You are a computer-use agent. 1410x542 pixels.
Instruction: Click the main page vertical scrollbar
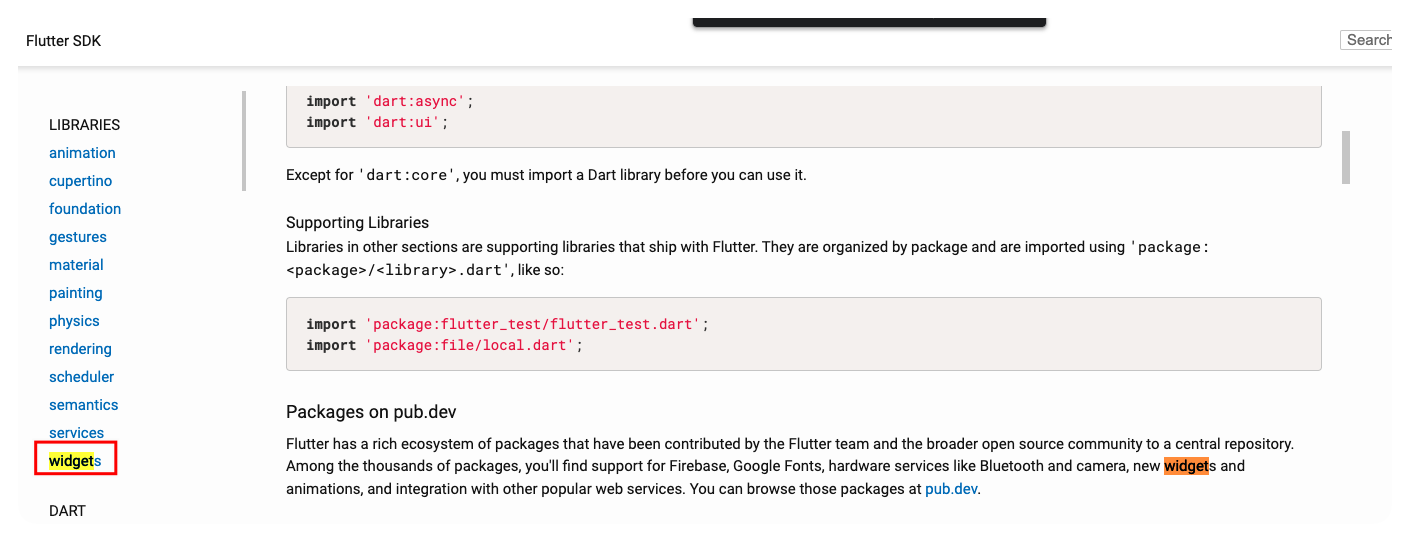click(1346, 157)
